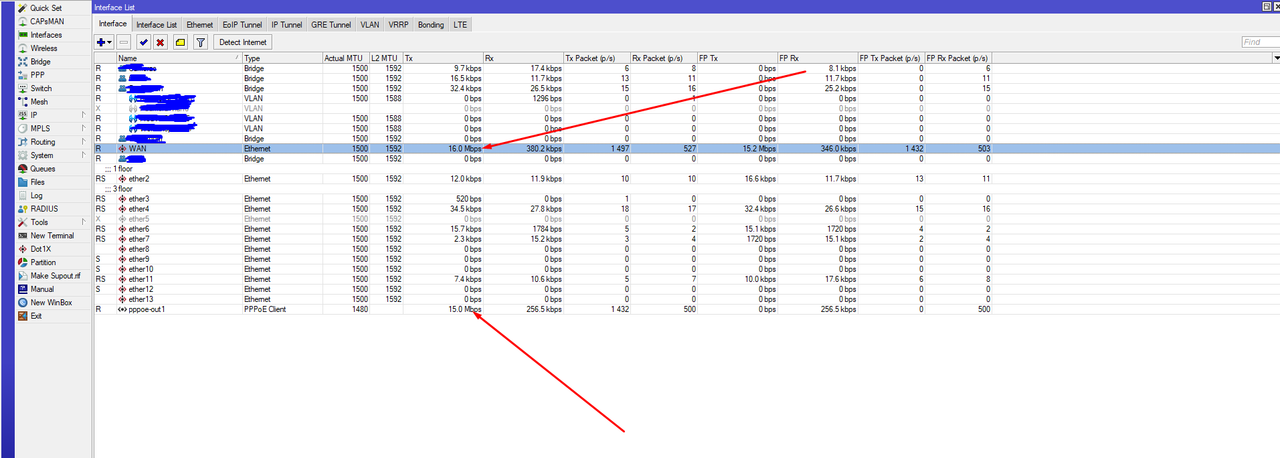Switch to the LTE tab
The image size is (1280, 458).
tap(460, 23)
